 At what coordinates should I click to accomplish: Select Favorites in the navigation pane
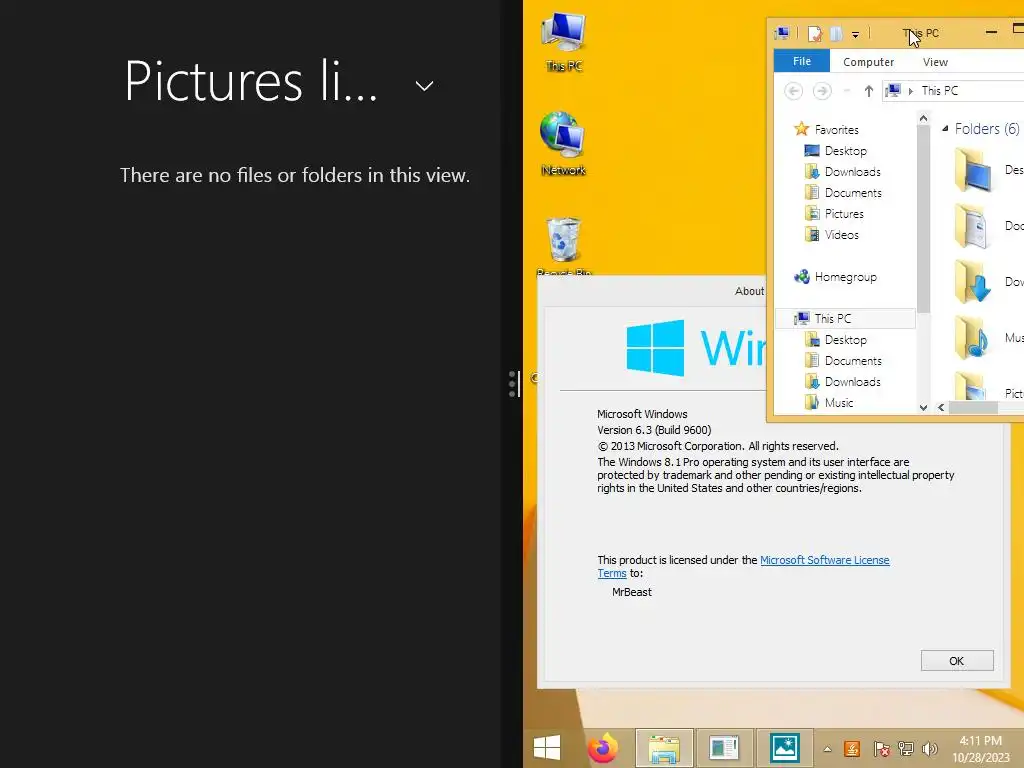[x=826, y=129]
